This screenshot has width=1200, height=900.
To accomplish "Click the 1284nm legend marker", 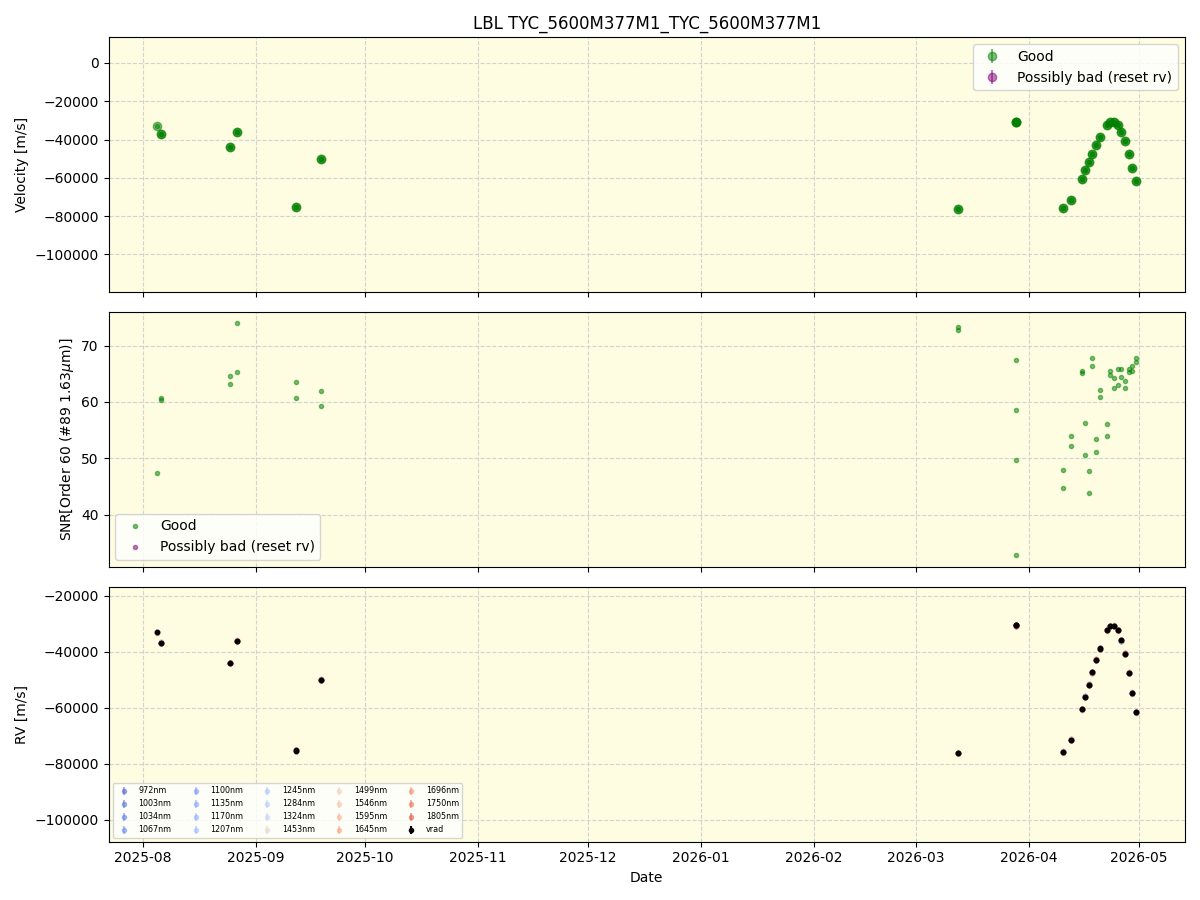I will pos(267,804).
